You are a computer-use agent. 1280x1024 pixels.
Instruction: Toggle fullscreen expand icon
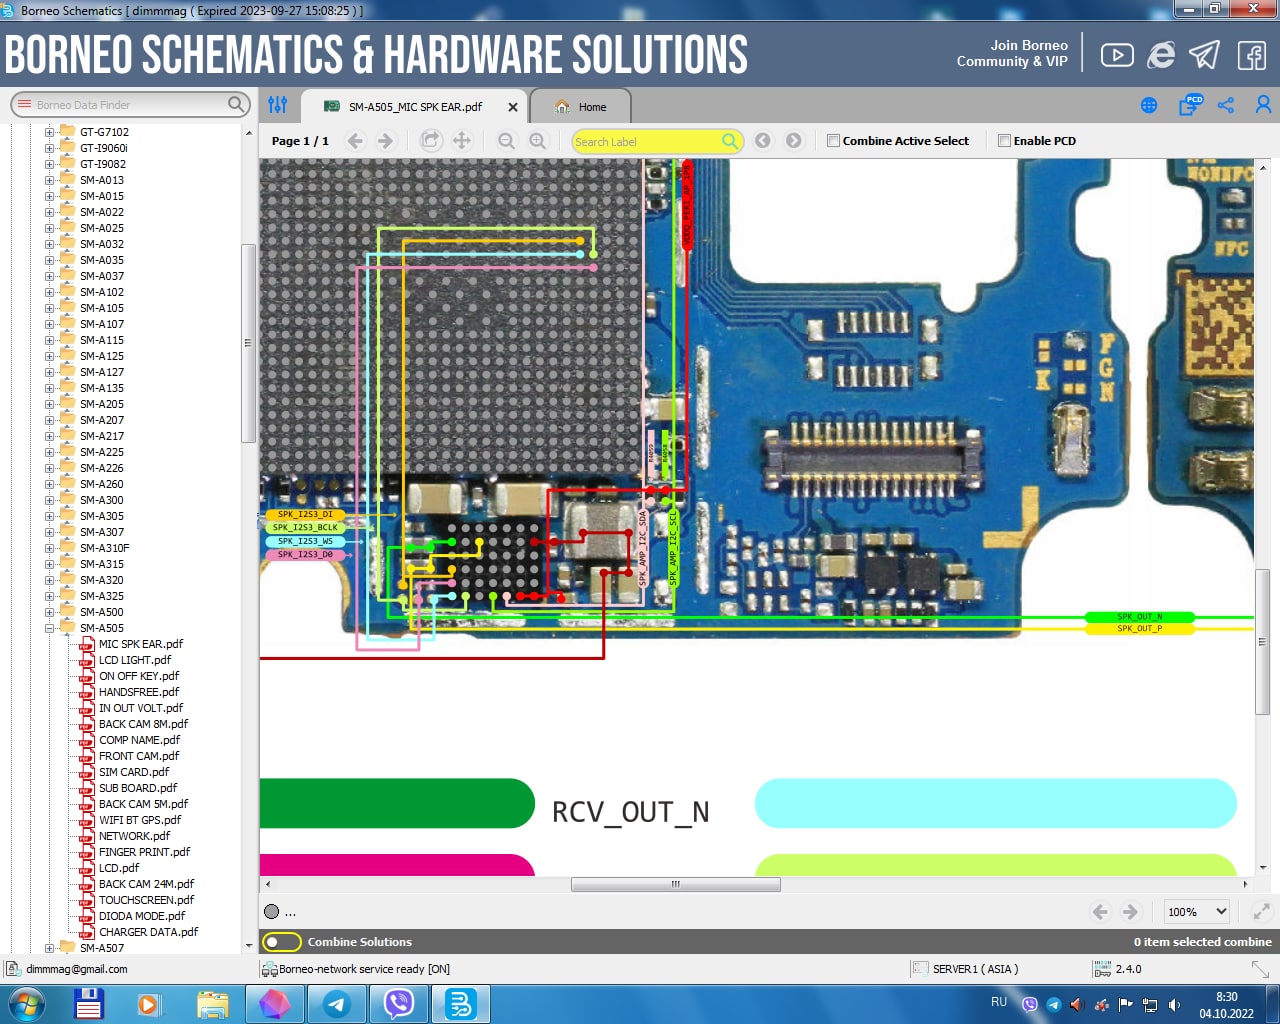(x=1262, y=912)
